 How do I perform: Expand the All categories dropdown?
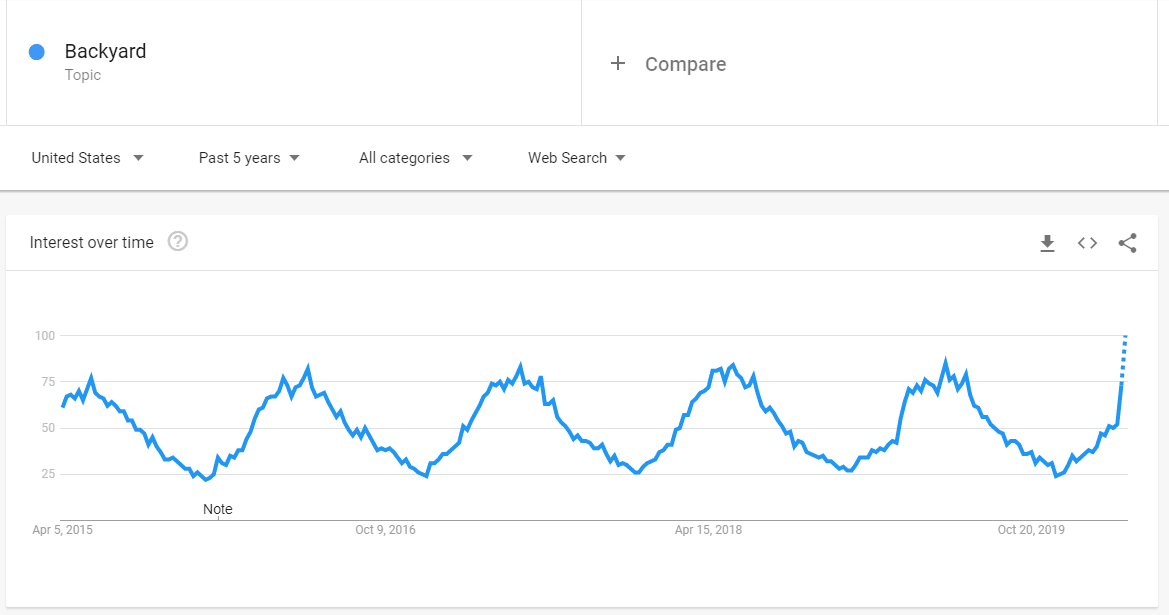coord(415,158)
